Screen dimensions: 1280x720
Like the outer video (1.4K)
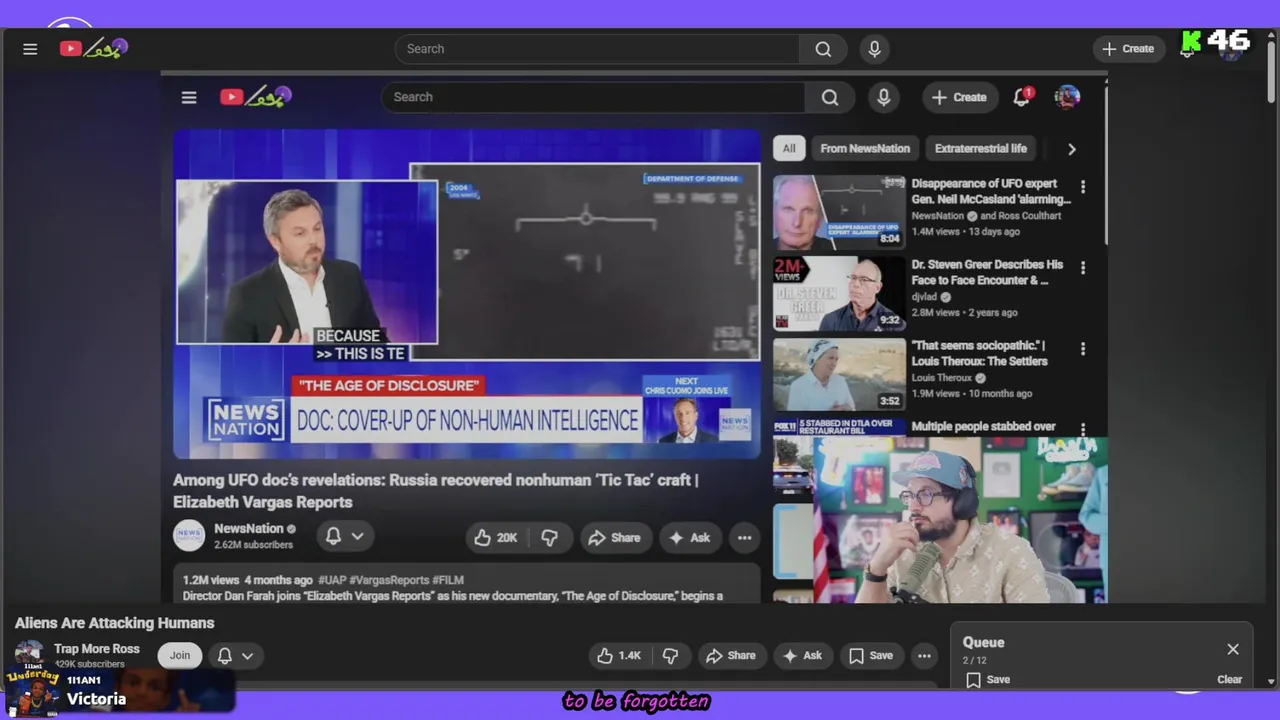619,655
